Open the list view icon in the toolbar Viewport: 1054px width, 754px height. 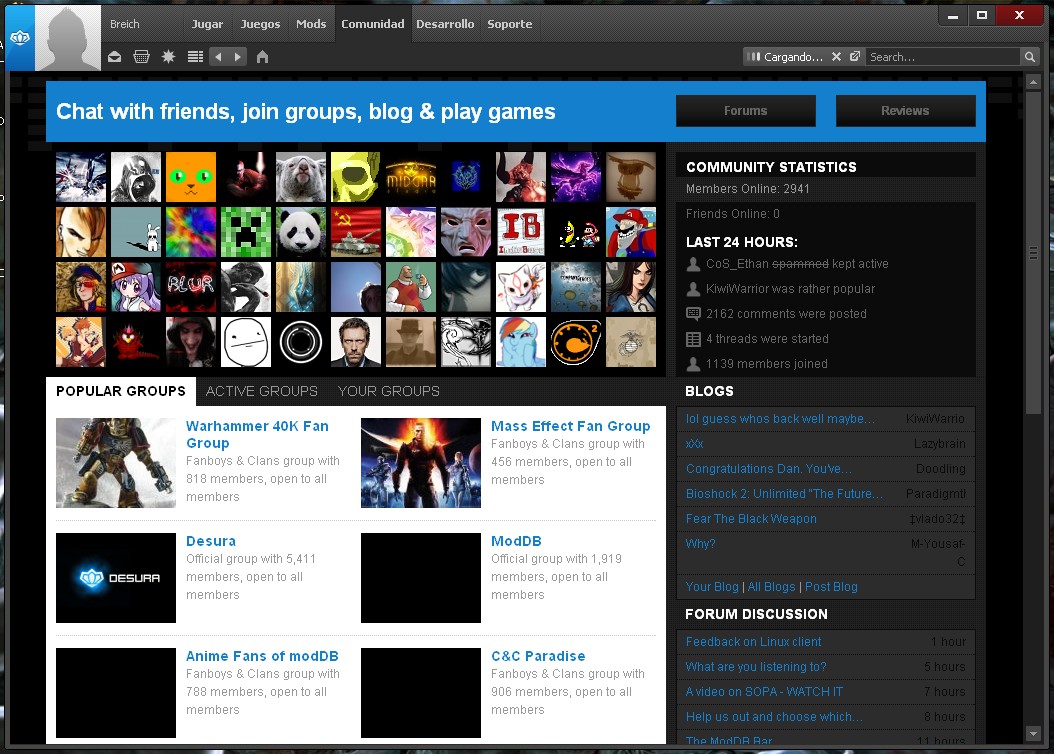click(x=195, y=57)
